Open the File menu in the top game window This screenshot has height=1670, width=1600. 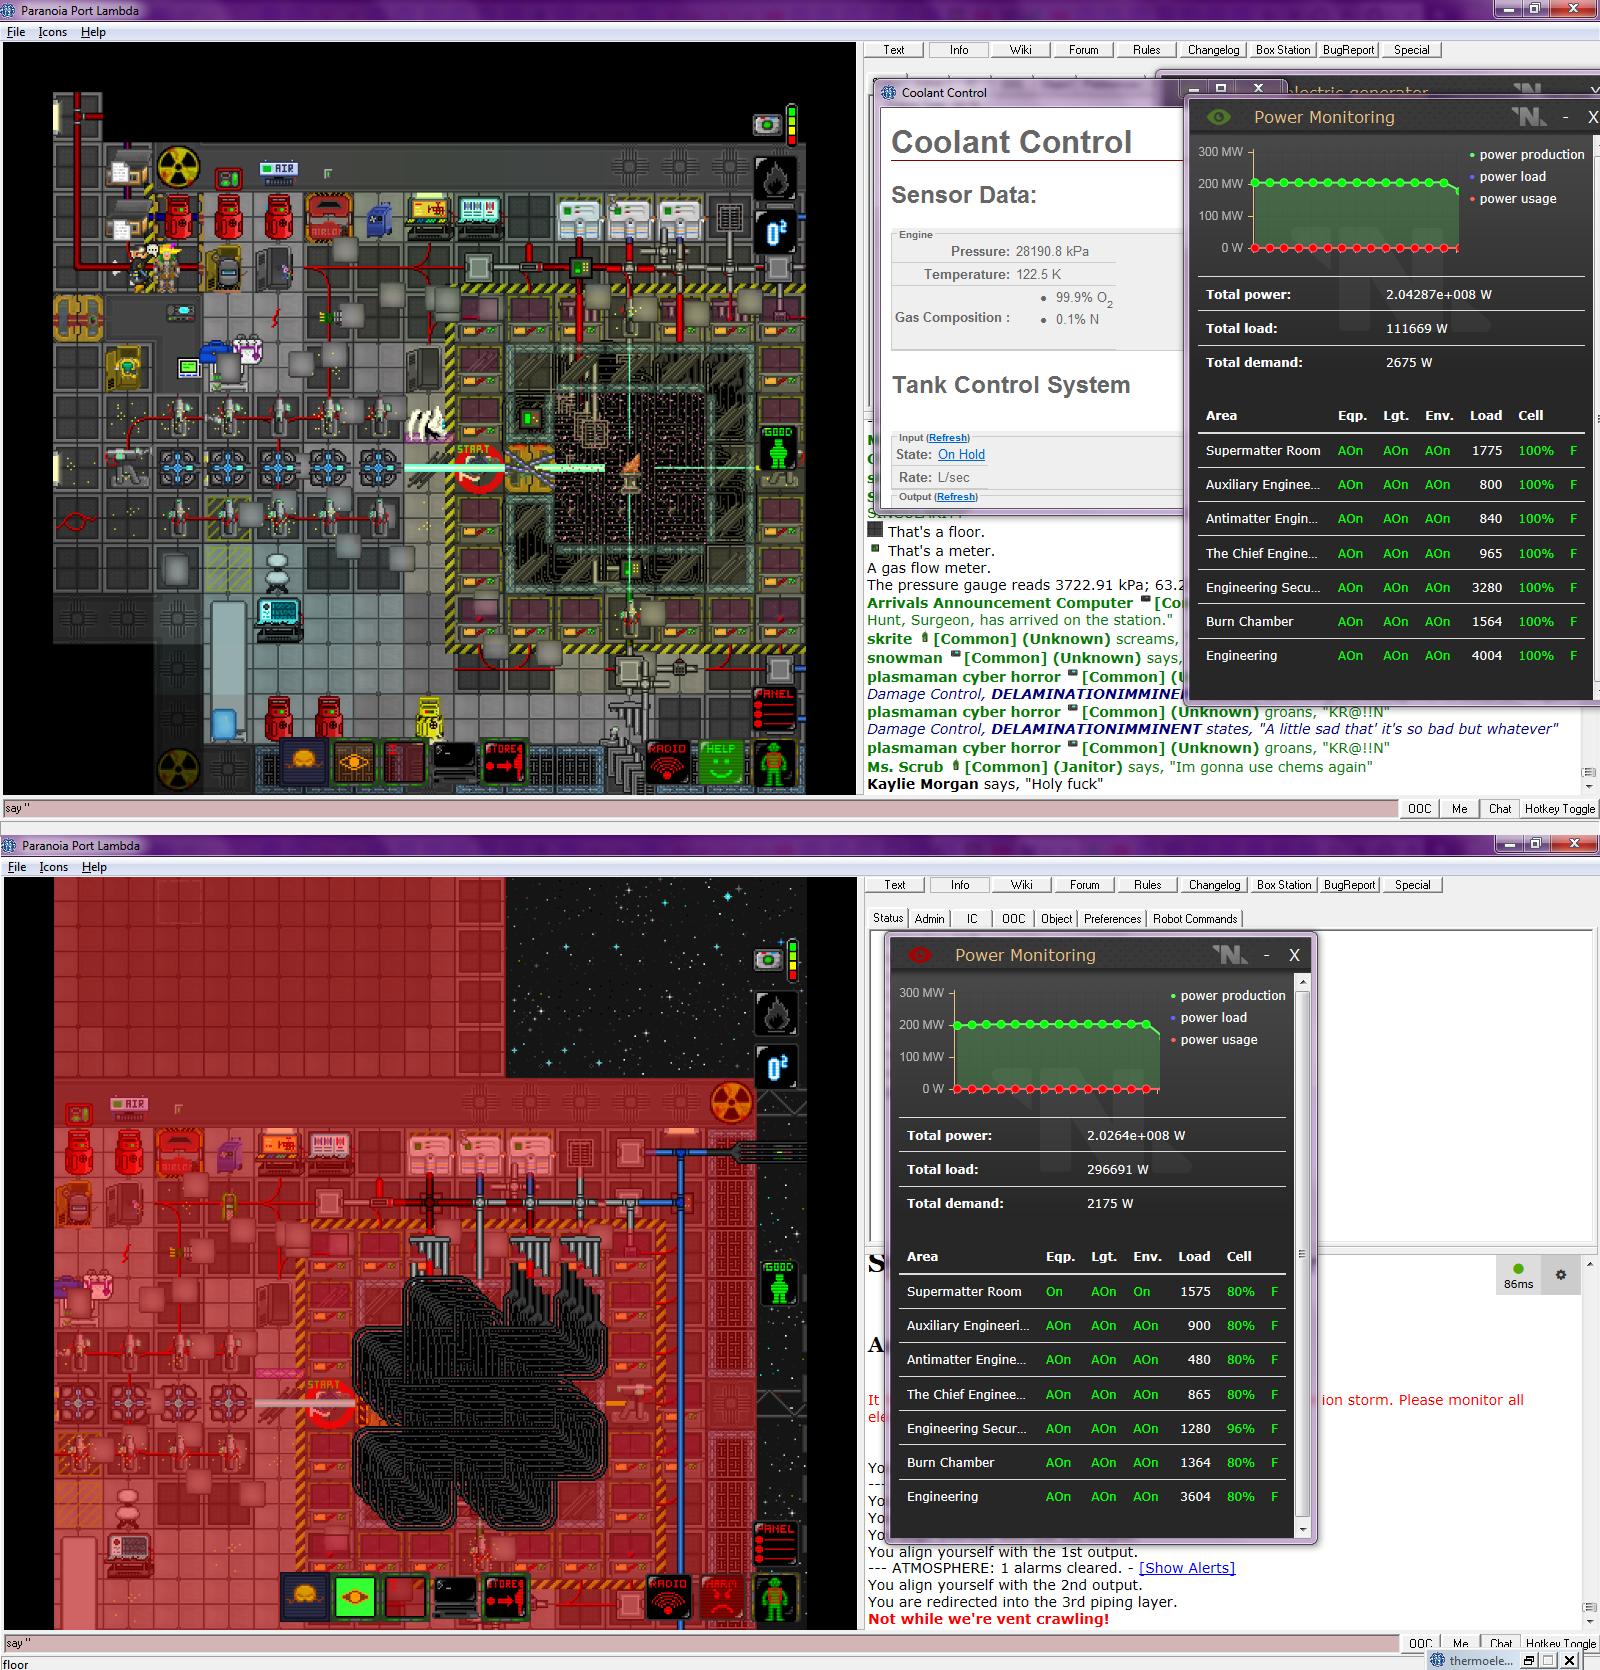pyautogui.click(x=16, y=32)
